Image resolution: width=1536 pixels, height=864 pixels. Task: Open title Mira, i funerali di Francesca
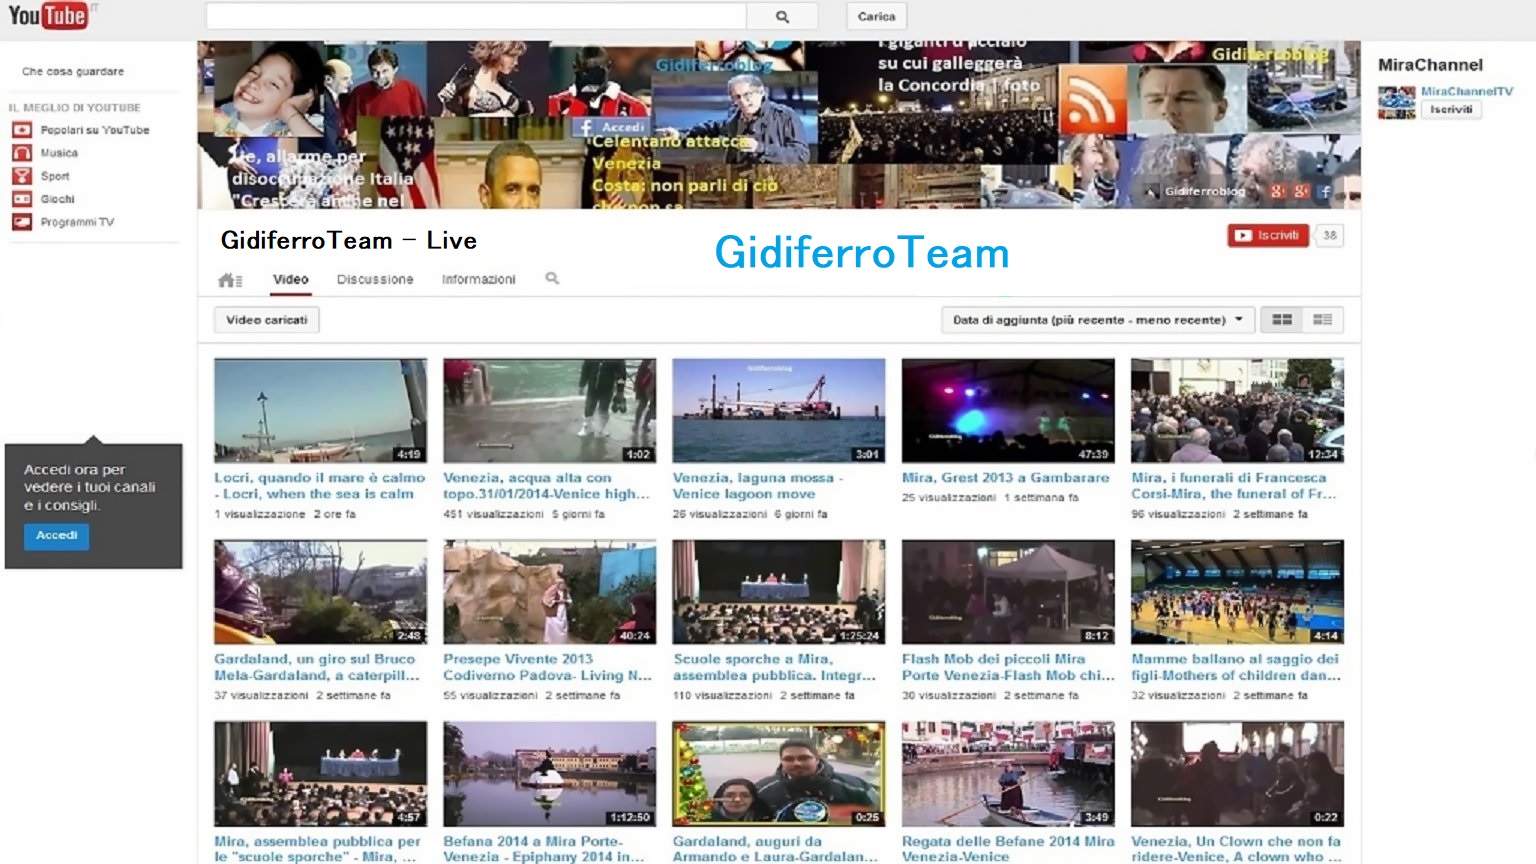pyautogui.click(x=1233, y=486)
